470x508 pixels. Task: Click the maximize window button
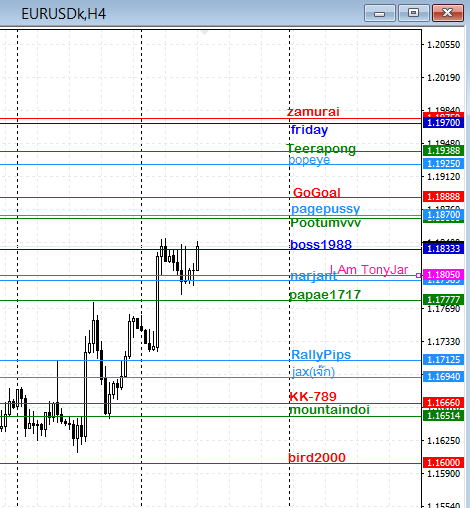(414, 13)
